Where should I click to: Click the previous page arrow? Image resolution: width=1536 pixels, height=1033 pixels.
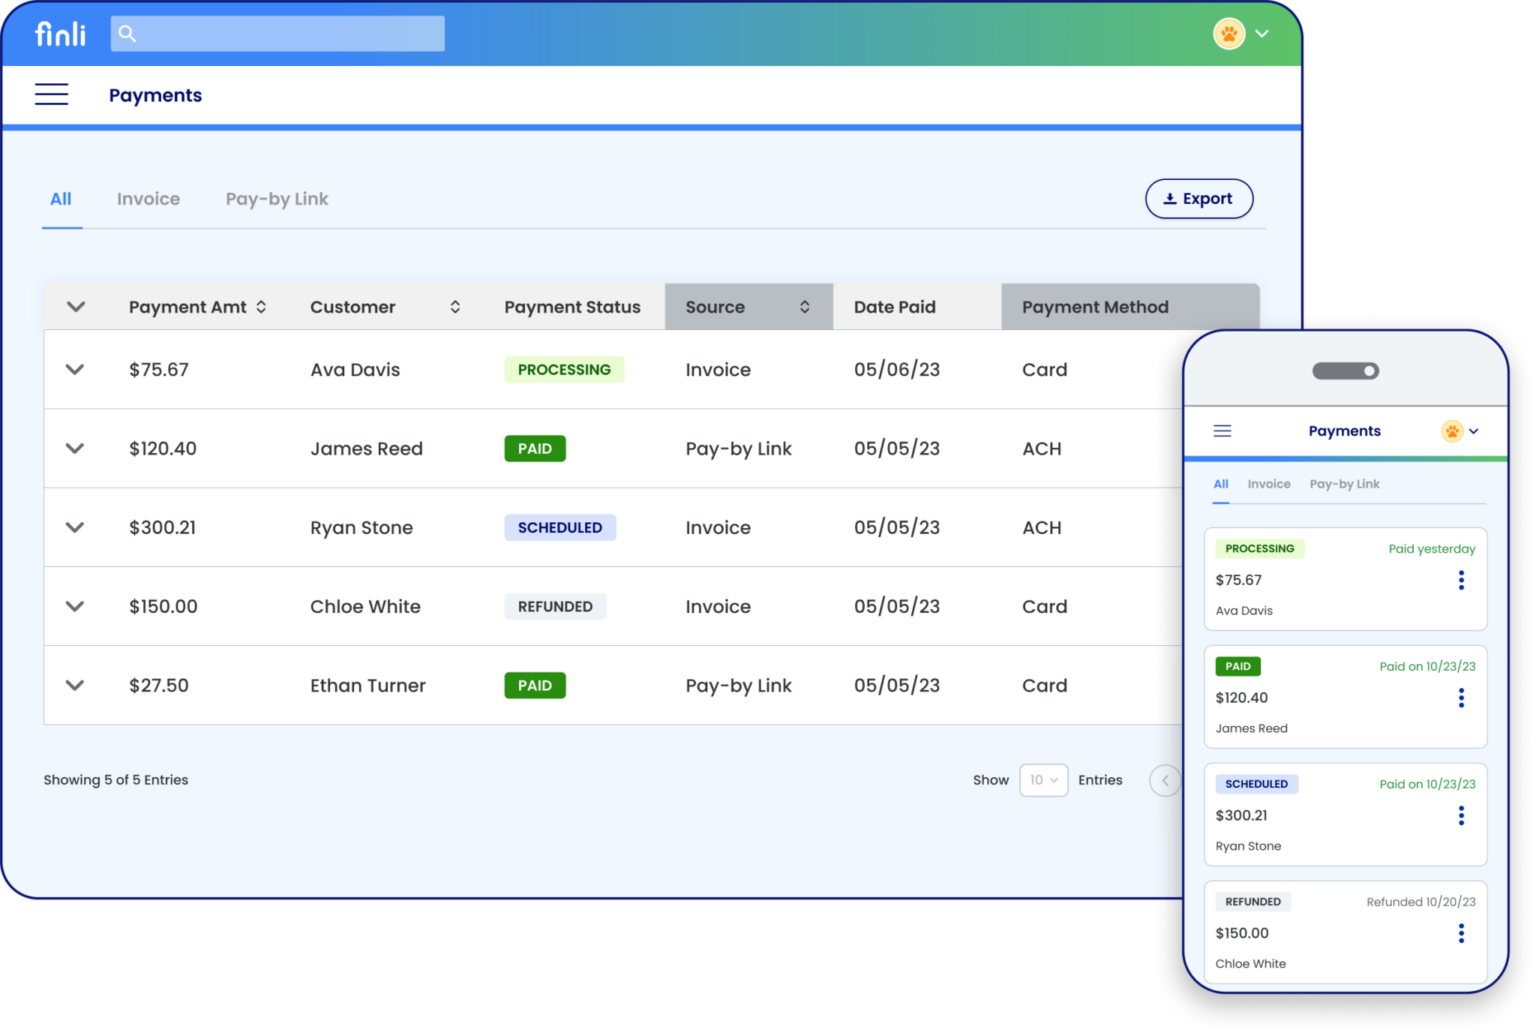pyautogui.click(x=1164, y=780)
